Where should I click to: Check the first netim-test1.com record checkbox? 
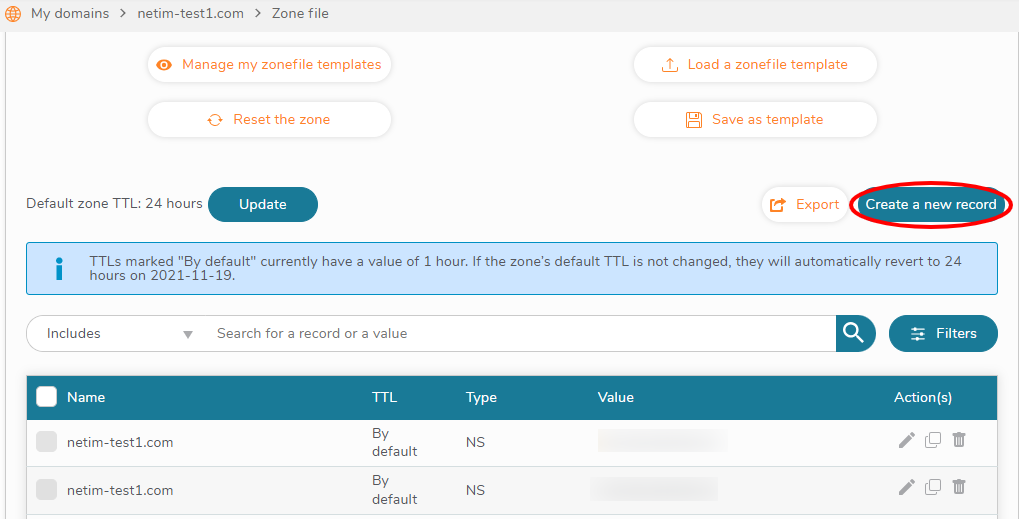pos(46,441)
